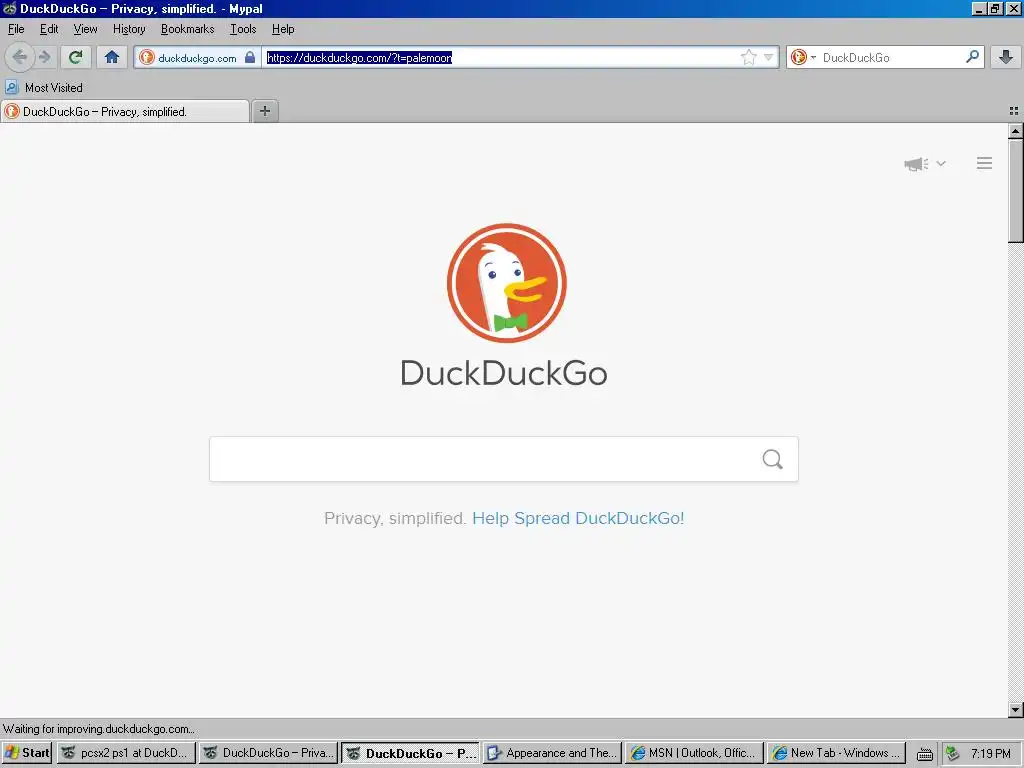This screenshot has width=1024, height=768.
Task: Open the Downloads arrow button
Action: [1006, 57]
